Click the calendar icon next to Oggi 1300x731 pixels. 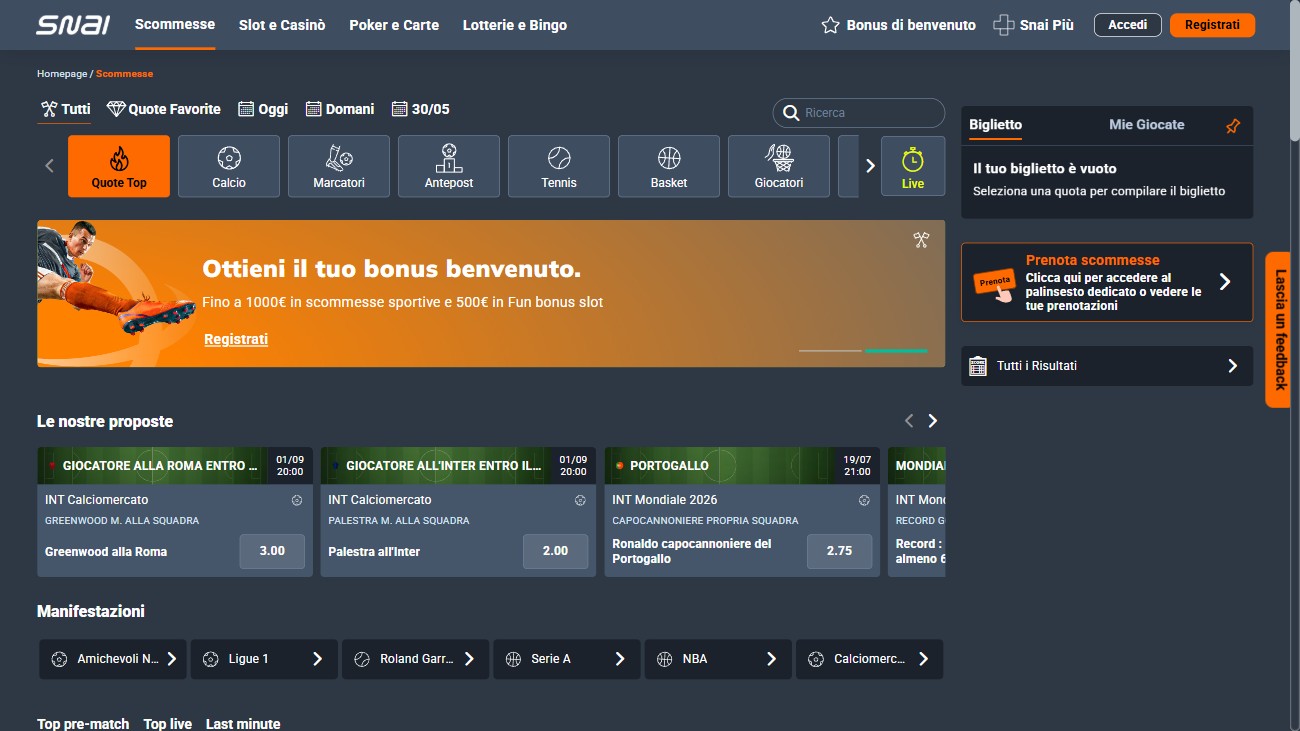(246, 109)
